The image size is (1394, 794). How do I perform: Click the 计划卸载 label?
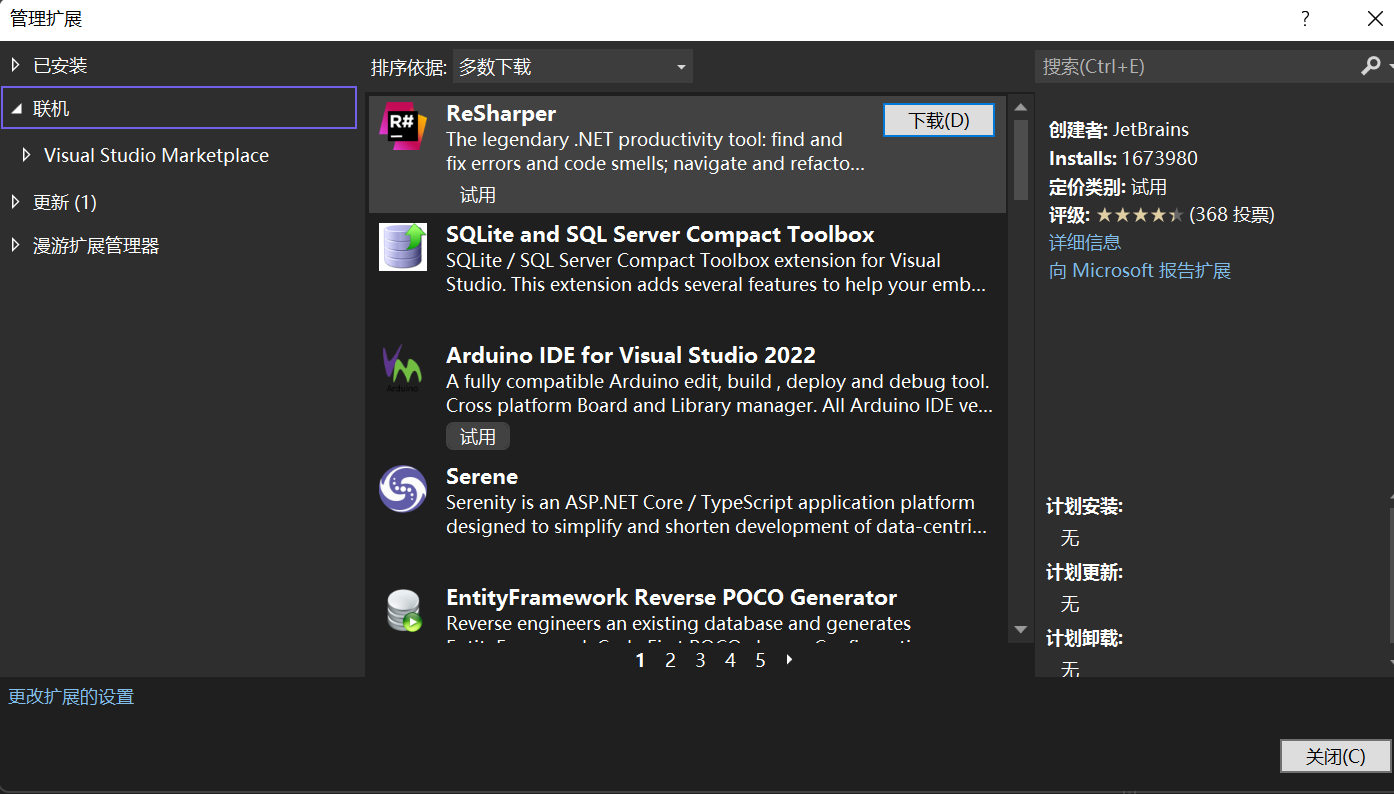(x=1085, y=638)
